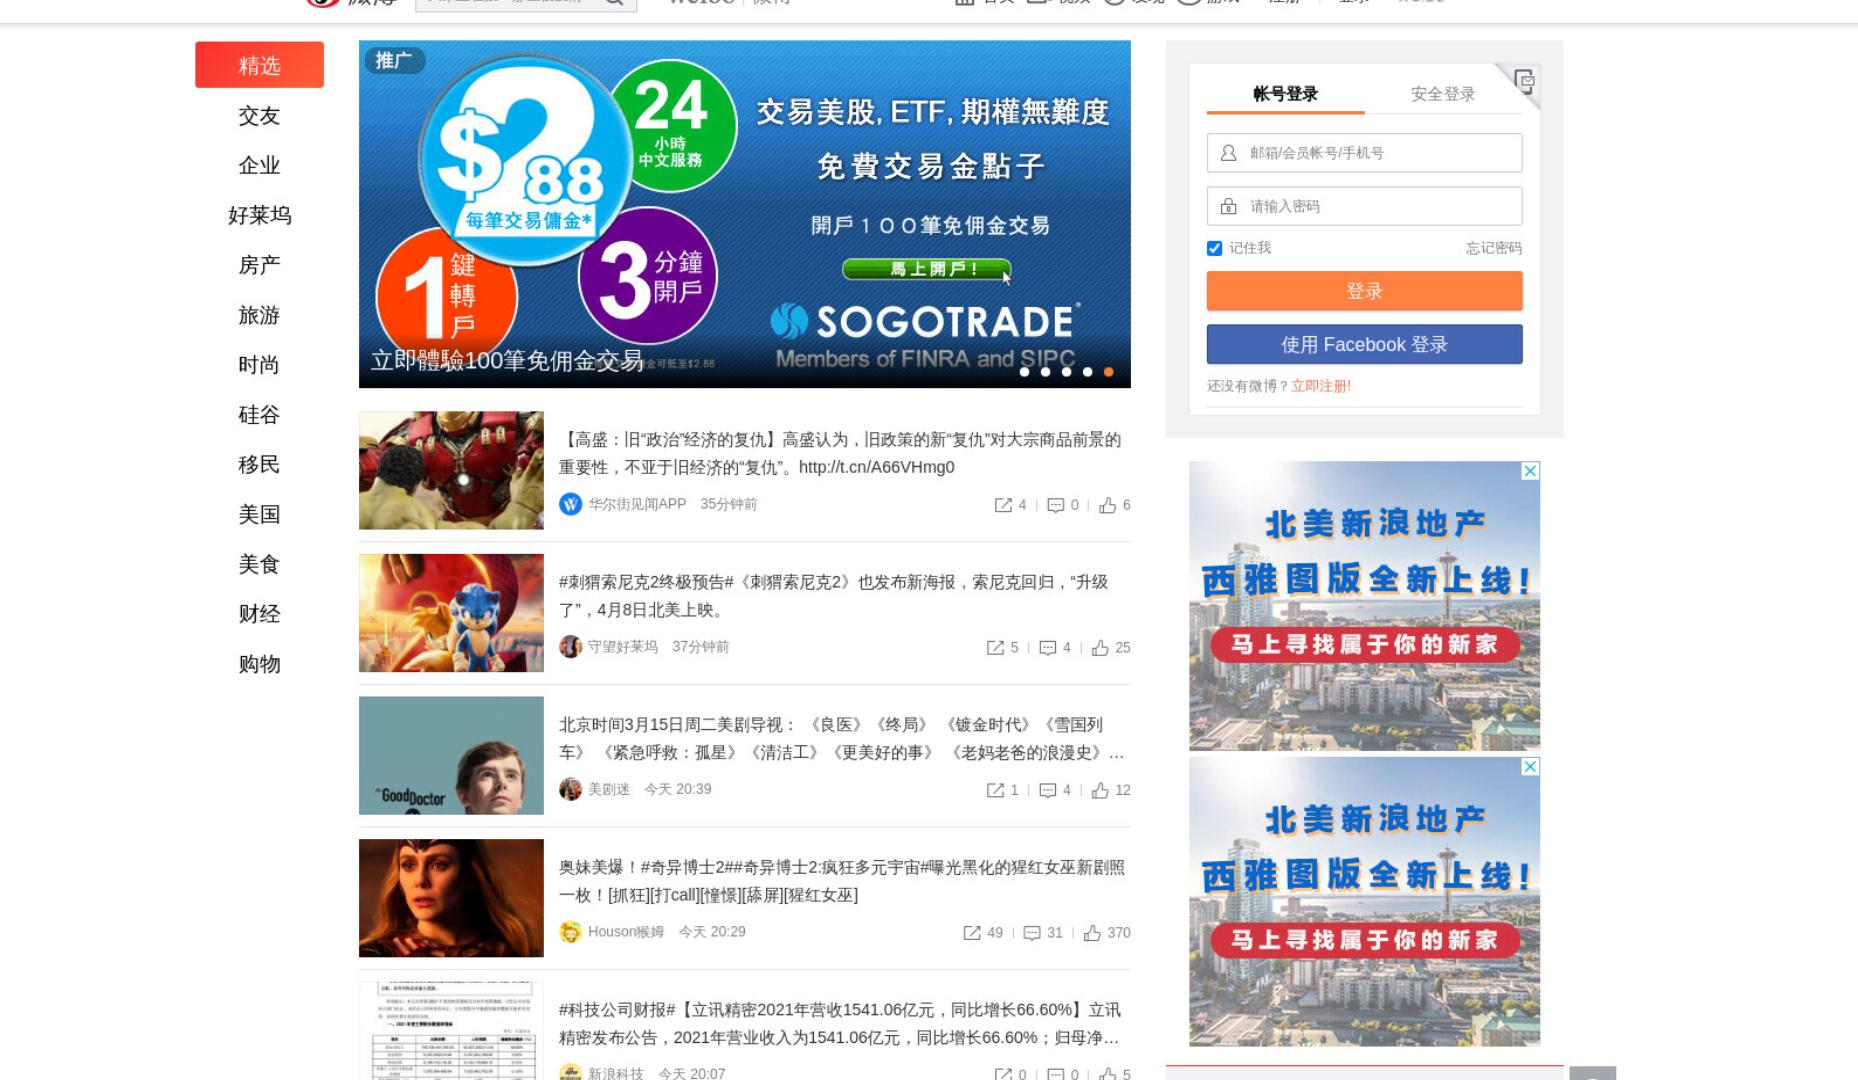Click user icon in account field
1858x1080 pixels.
click(1228, 153)
